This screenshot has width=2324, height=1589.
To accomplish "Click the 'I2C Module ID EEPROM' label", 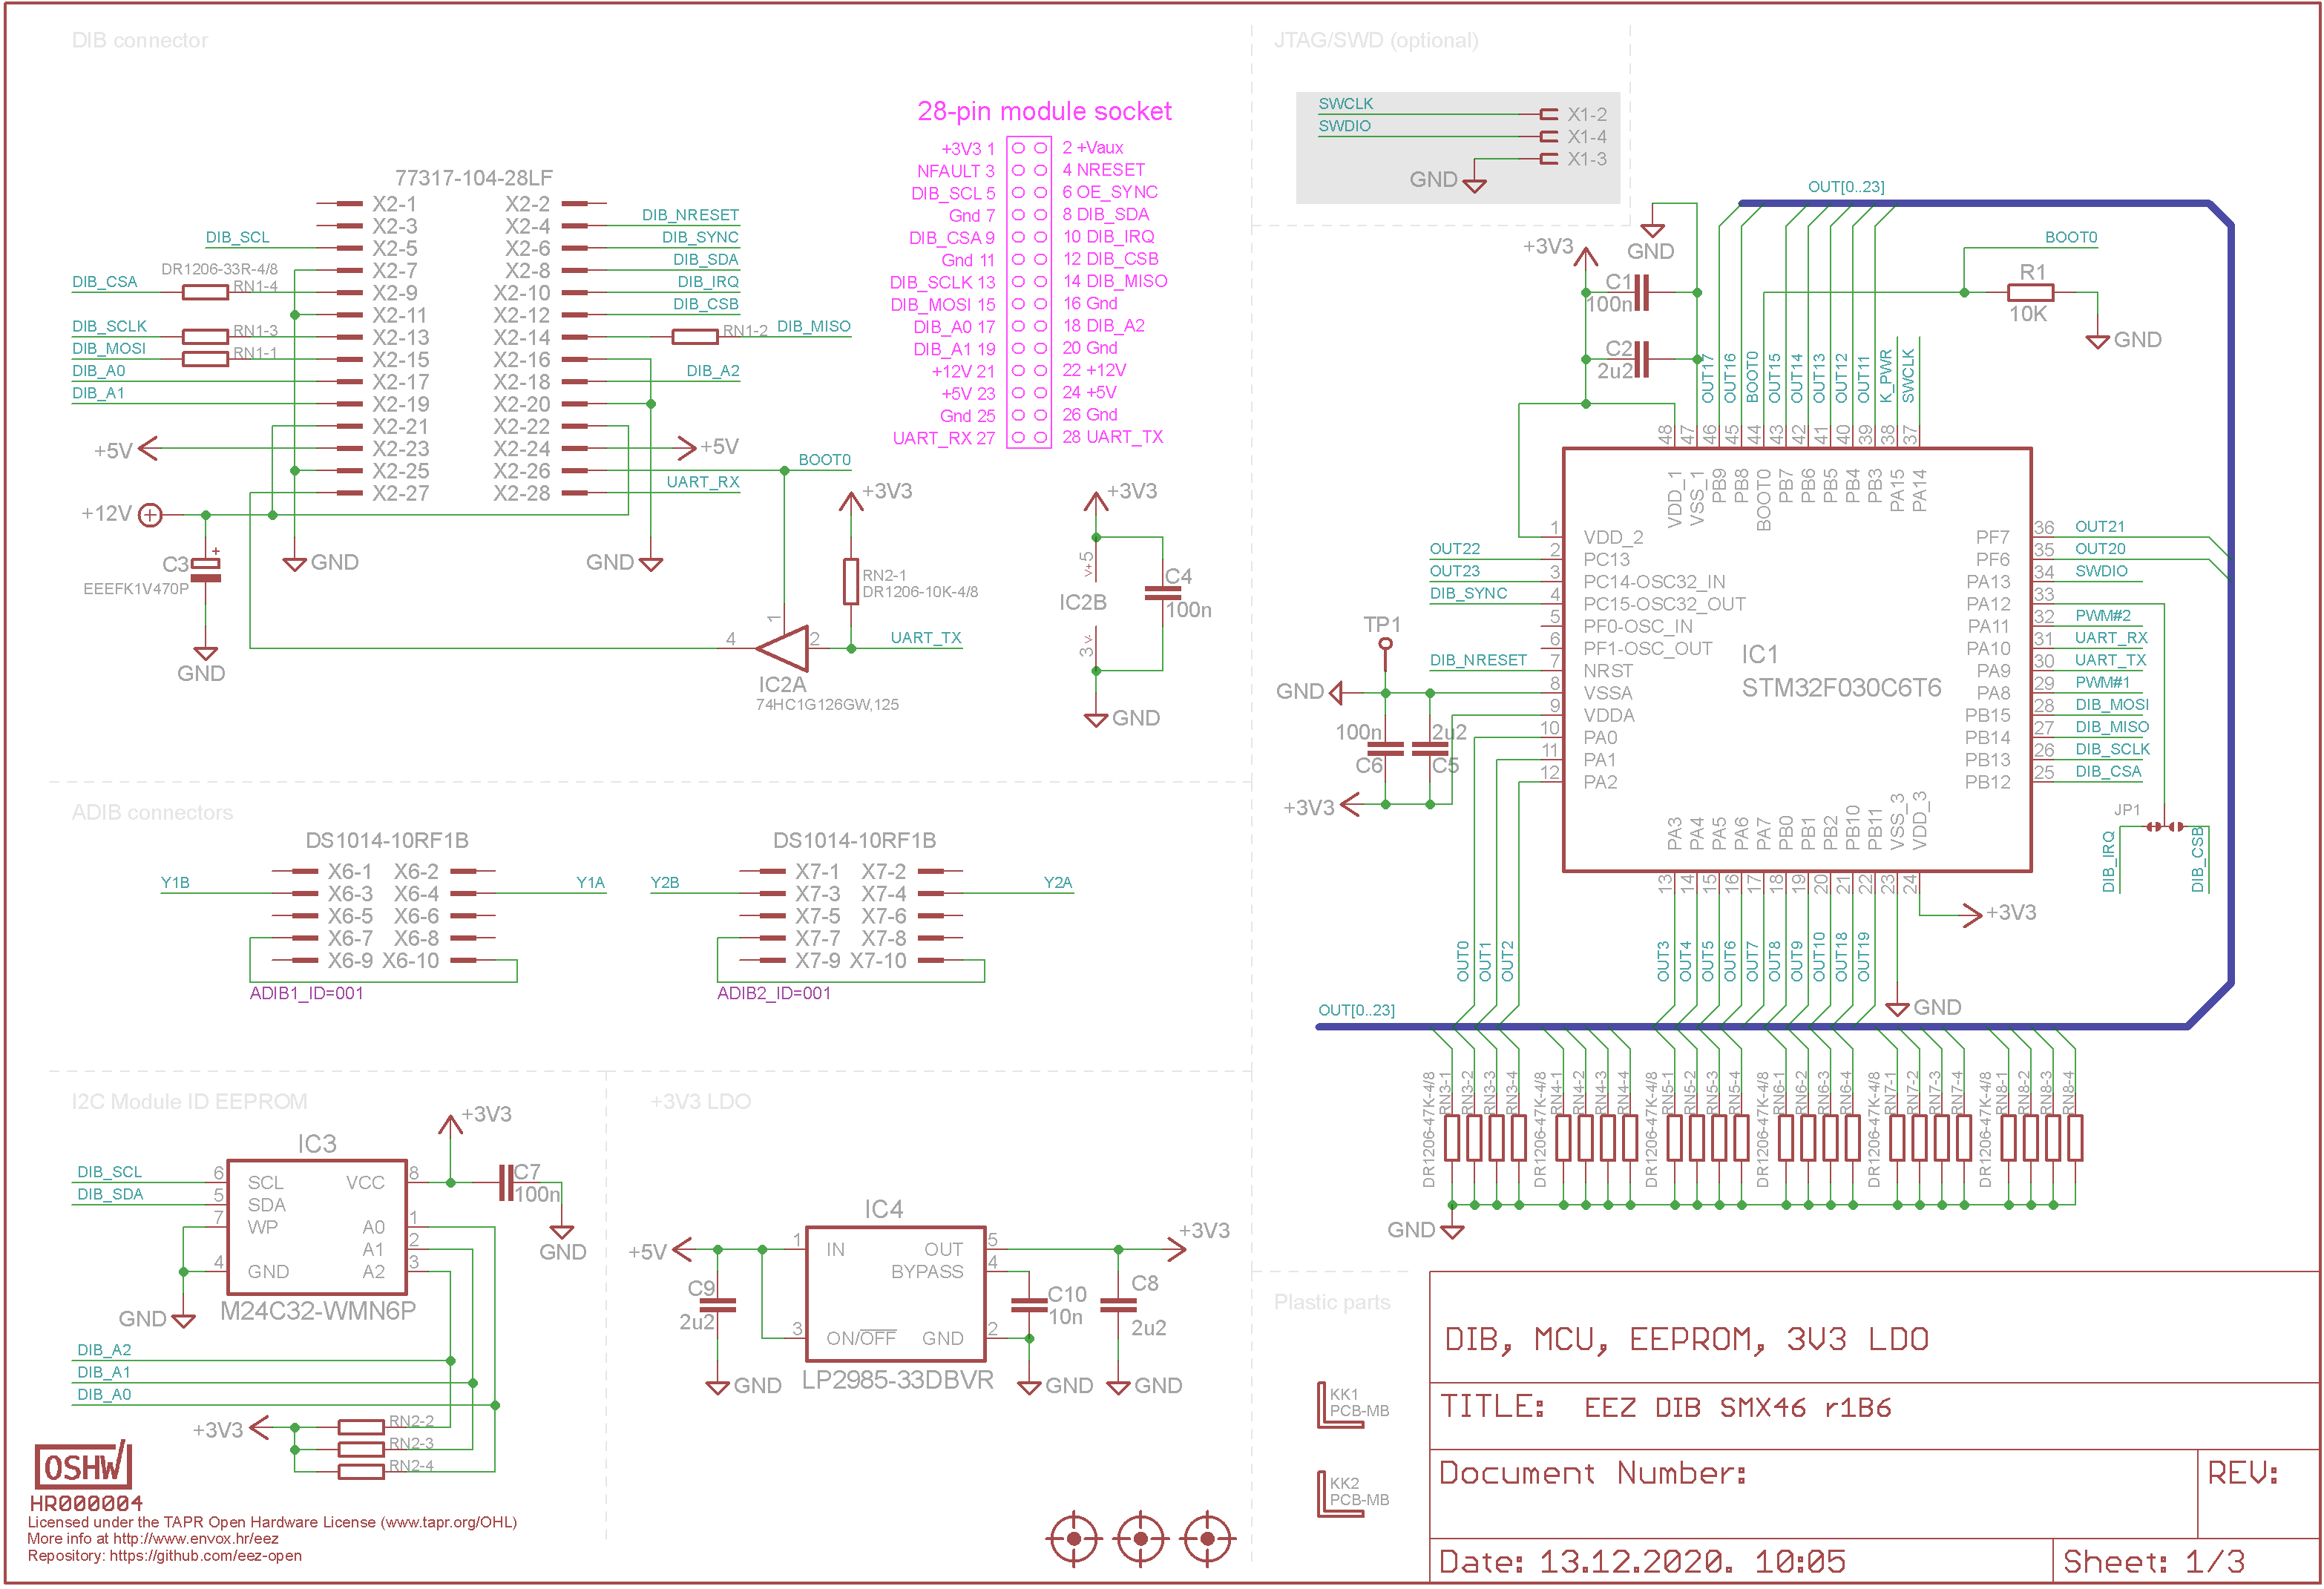I will tap(189, 1102).
